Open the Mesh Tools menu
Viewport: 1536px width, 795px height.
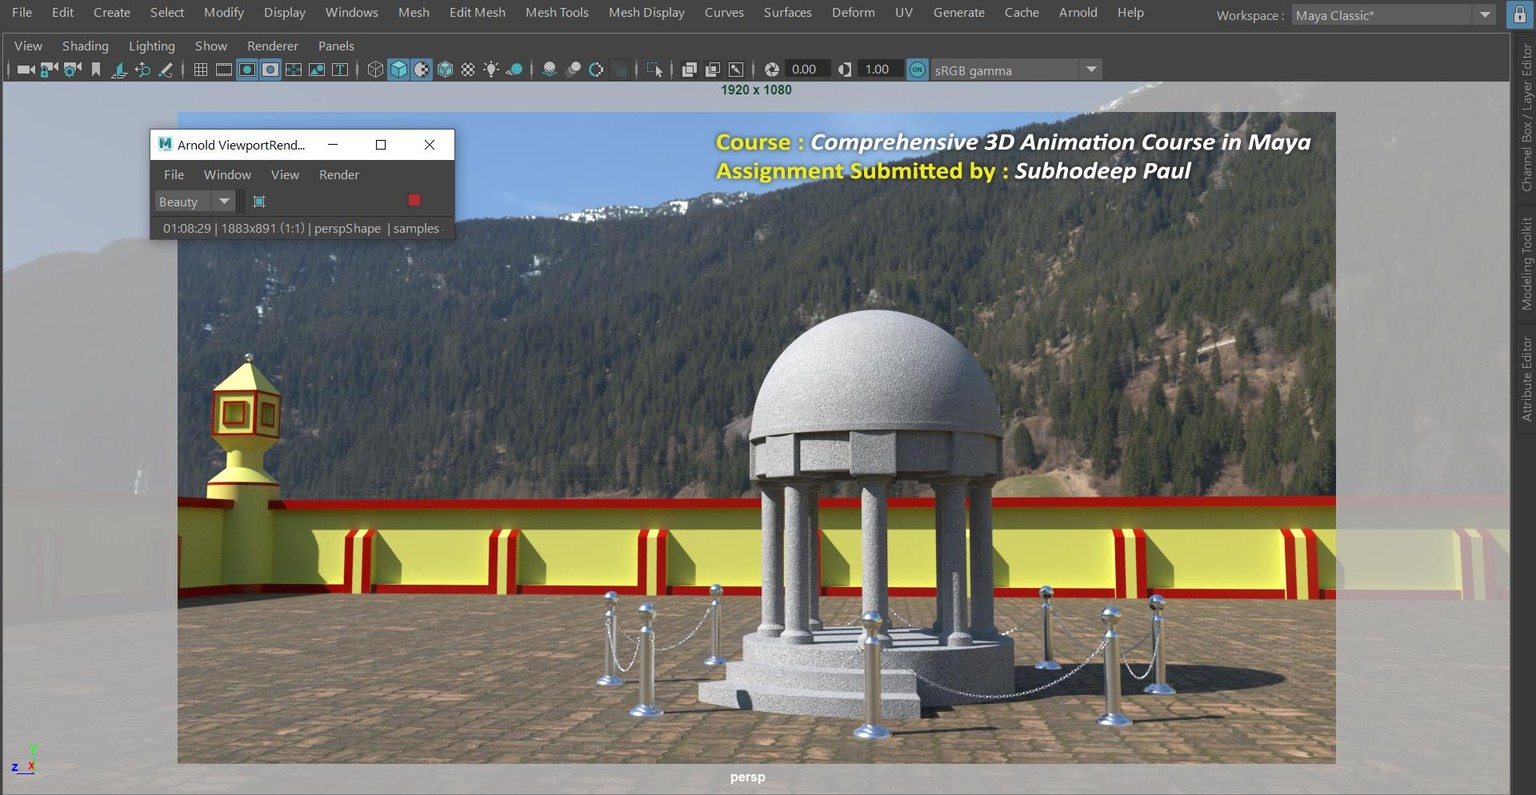pyautogui.click(x=557, y=12)
